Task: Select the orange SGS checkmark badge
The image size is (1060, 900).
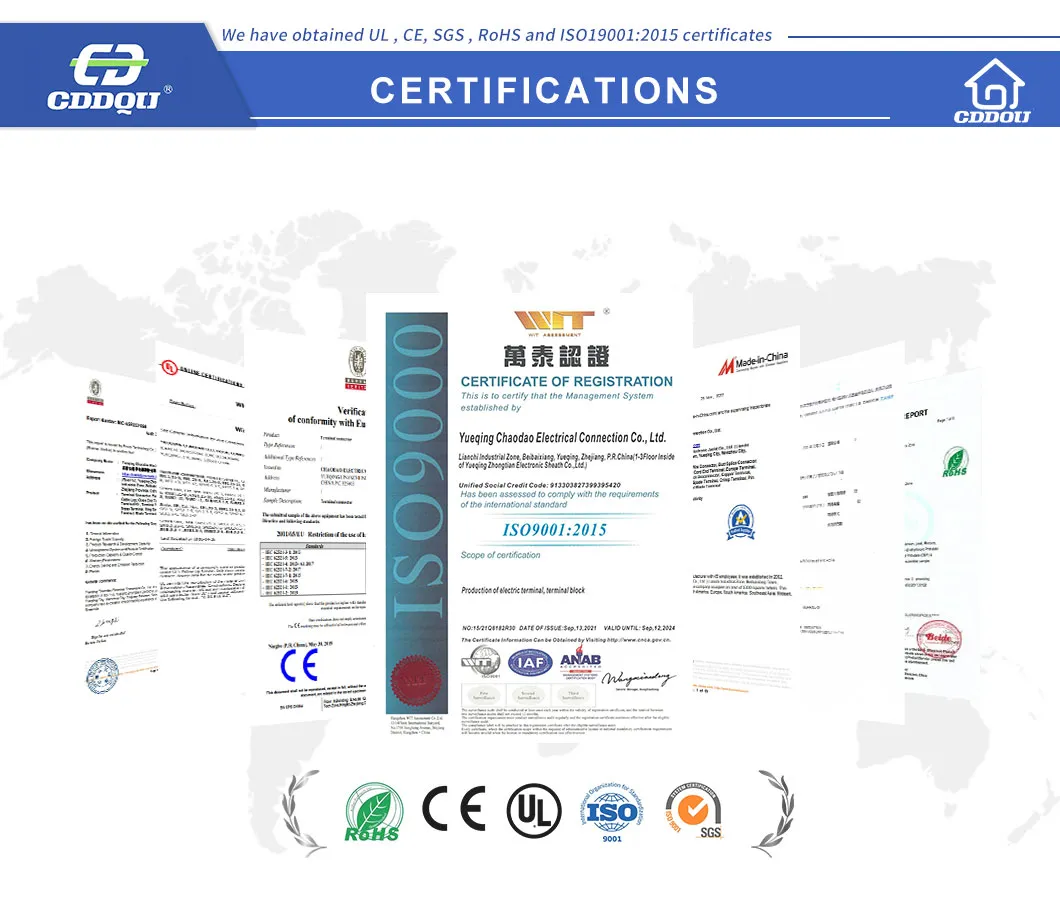Action: tap(694, 810)
